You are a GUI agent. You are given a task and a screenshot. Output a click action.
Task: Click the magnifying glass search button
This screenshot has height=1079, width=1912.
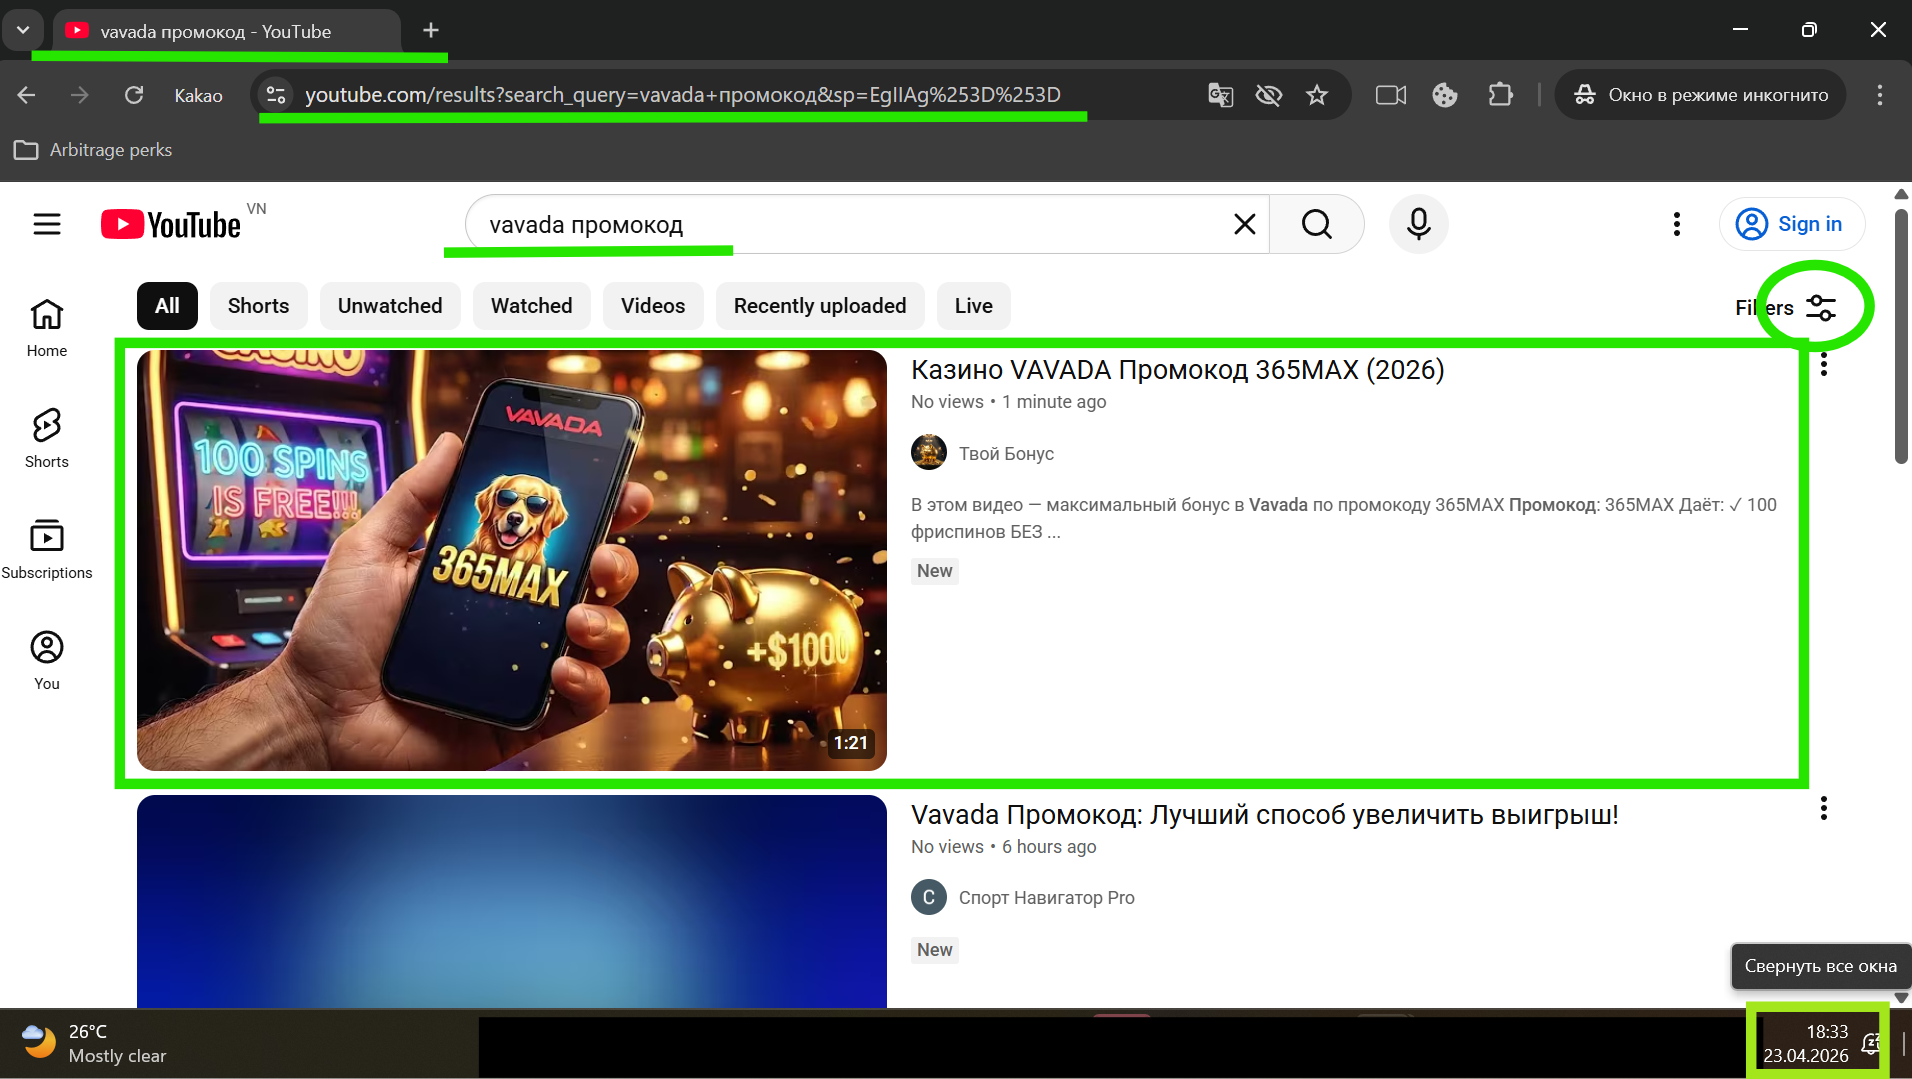coord(1316,224)
